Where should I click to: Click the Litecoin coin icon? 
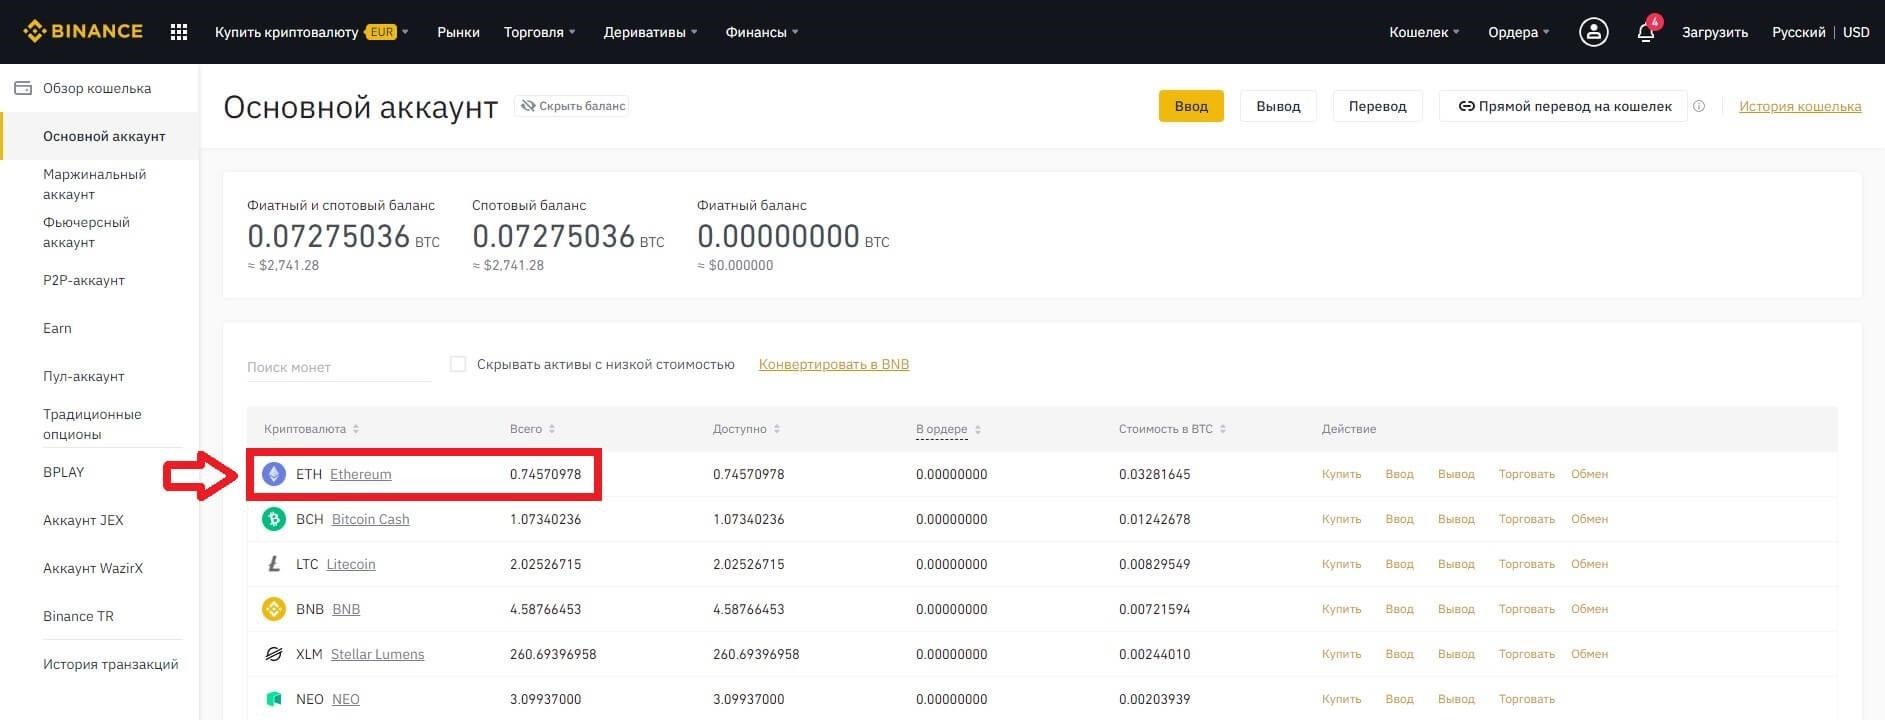274,564
